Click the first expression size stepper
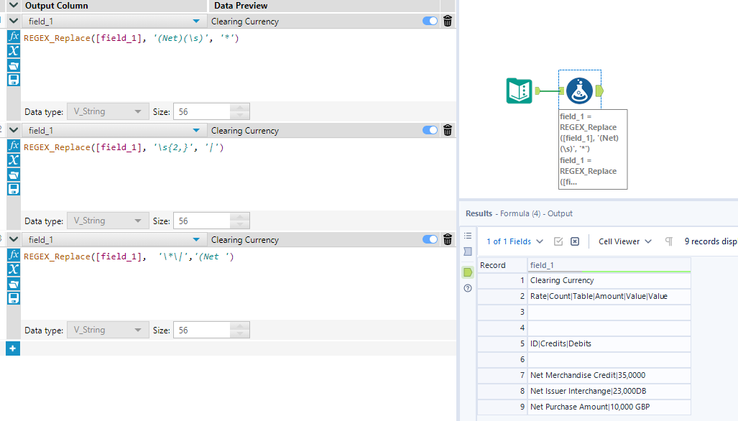 [240, 112]
